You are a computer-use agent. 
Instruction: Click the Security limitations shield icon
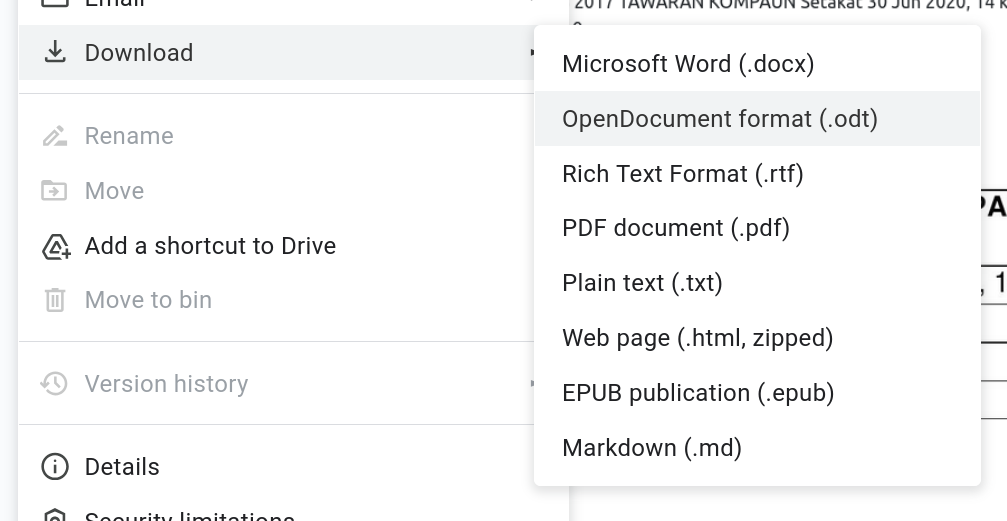[x=55, y=515]
